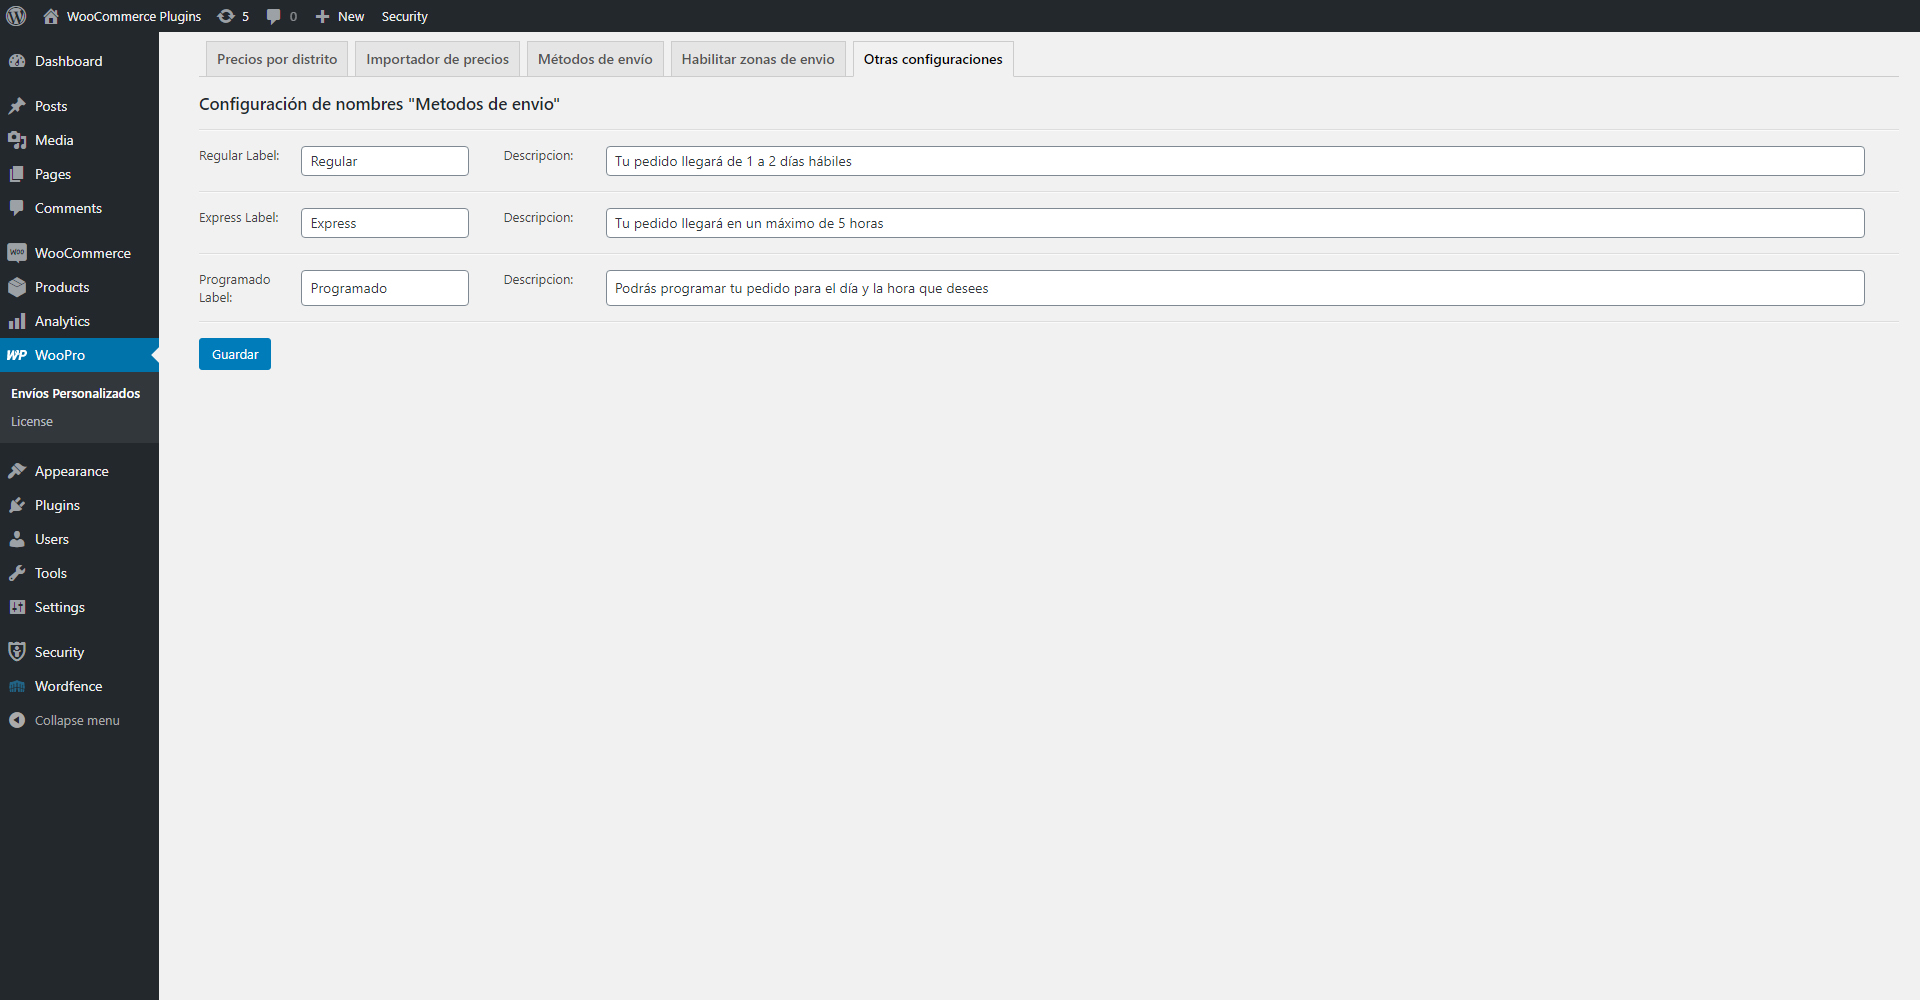1920x1000 pixels.
Task: Click the Dashboard gauge icon
Action: pos(17,61)
